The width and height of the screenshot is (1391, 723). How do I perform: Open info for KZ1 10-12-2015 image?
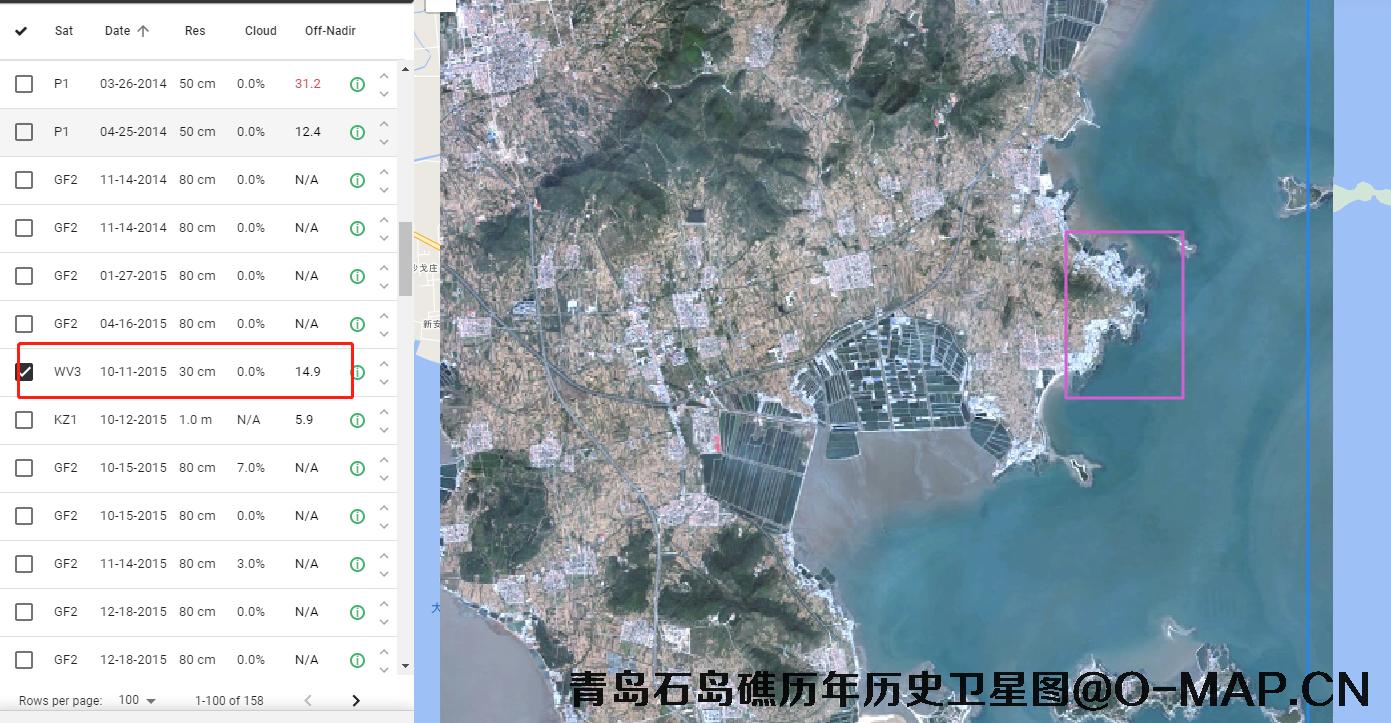point(357,420)
